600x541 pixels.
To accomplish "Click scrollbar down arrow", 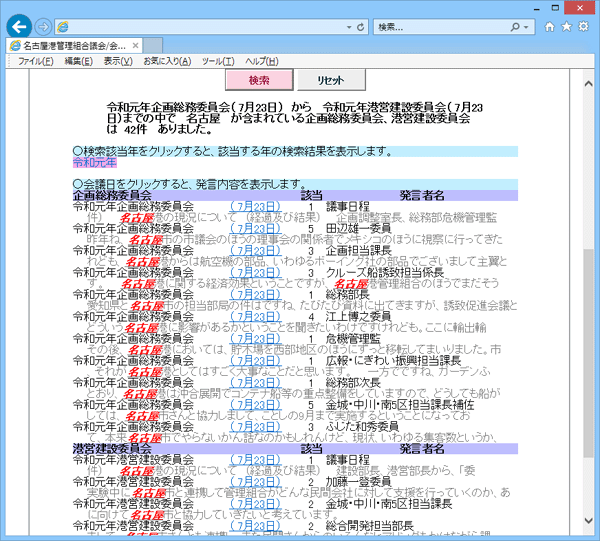I will point(589,520).
